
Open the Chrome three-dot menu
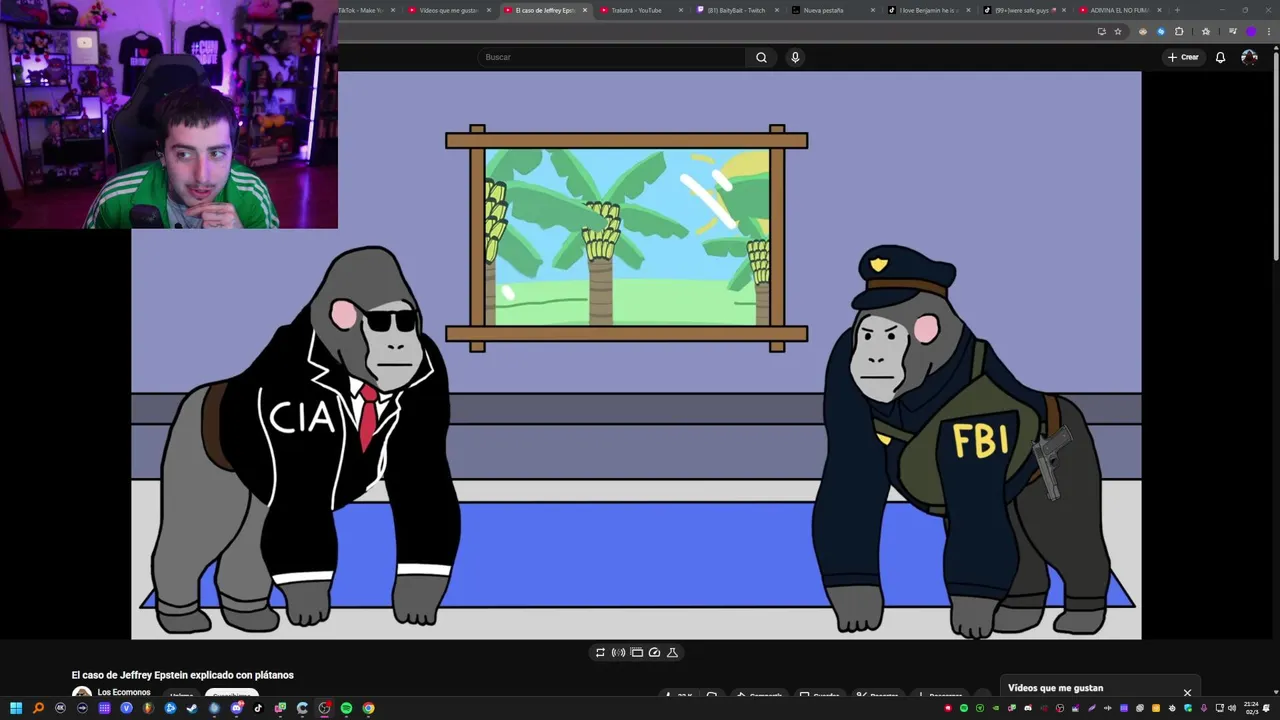[x=1269, y=31]
